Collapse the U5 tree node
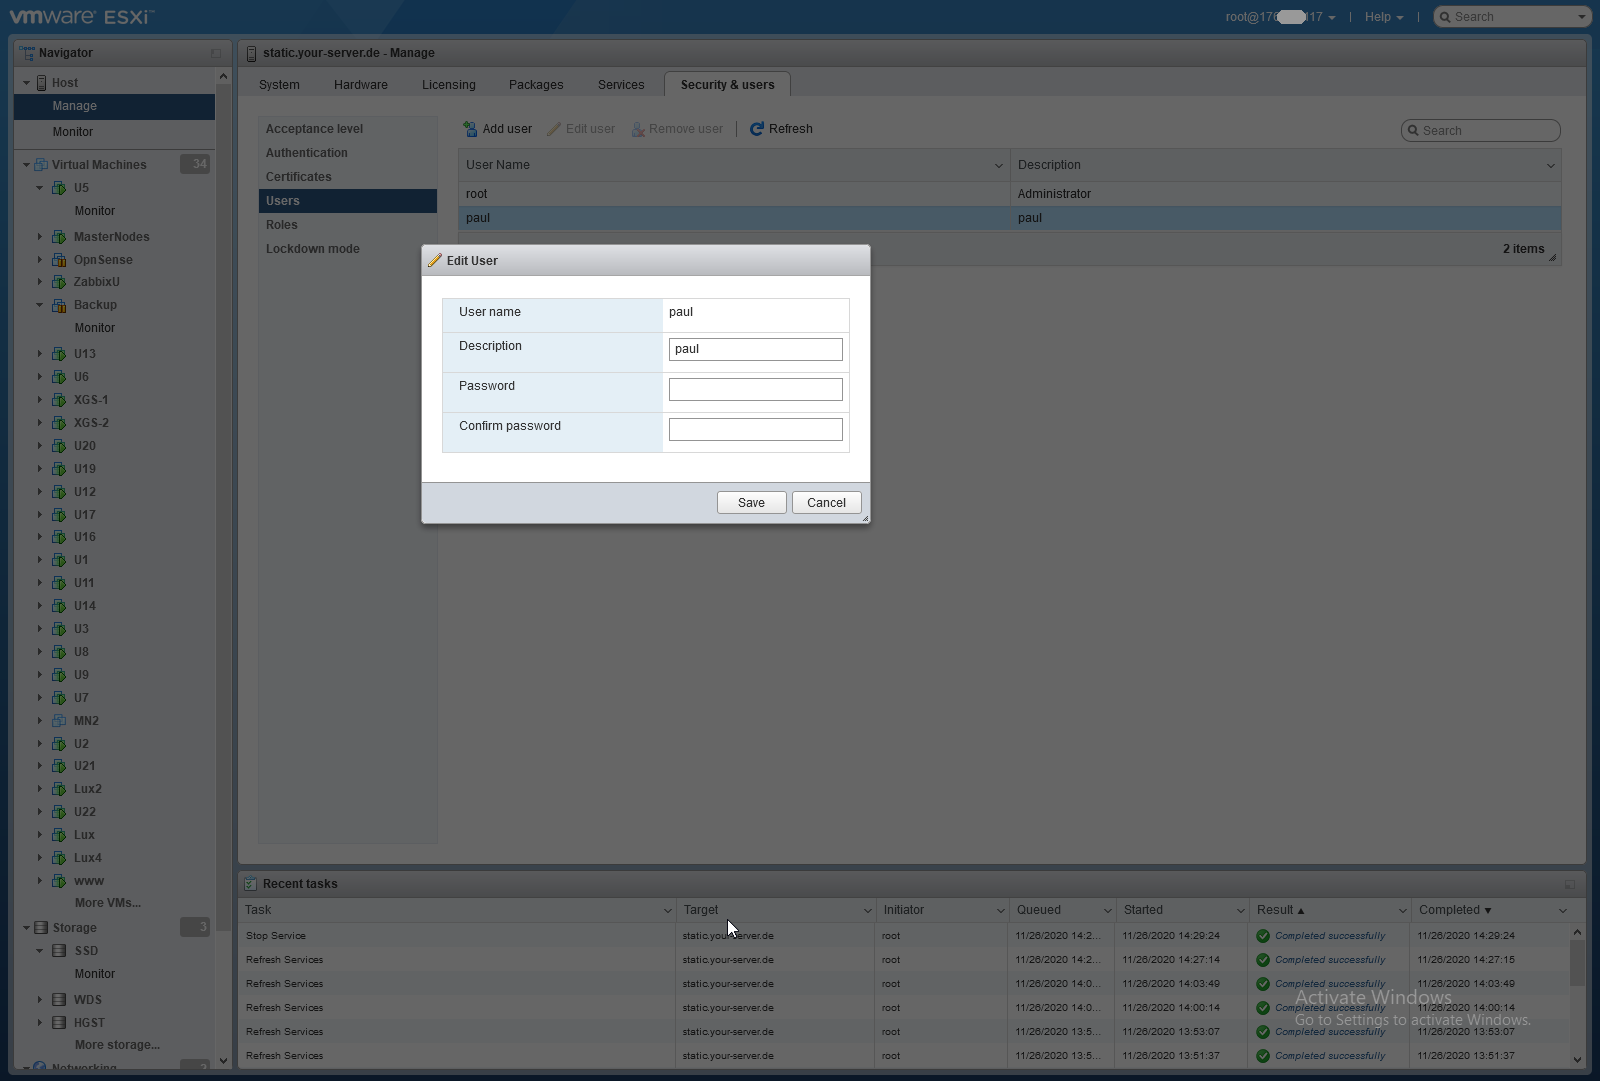The image size is (1600, 1081). [x=40, y=188]
